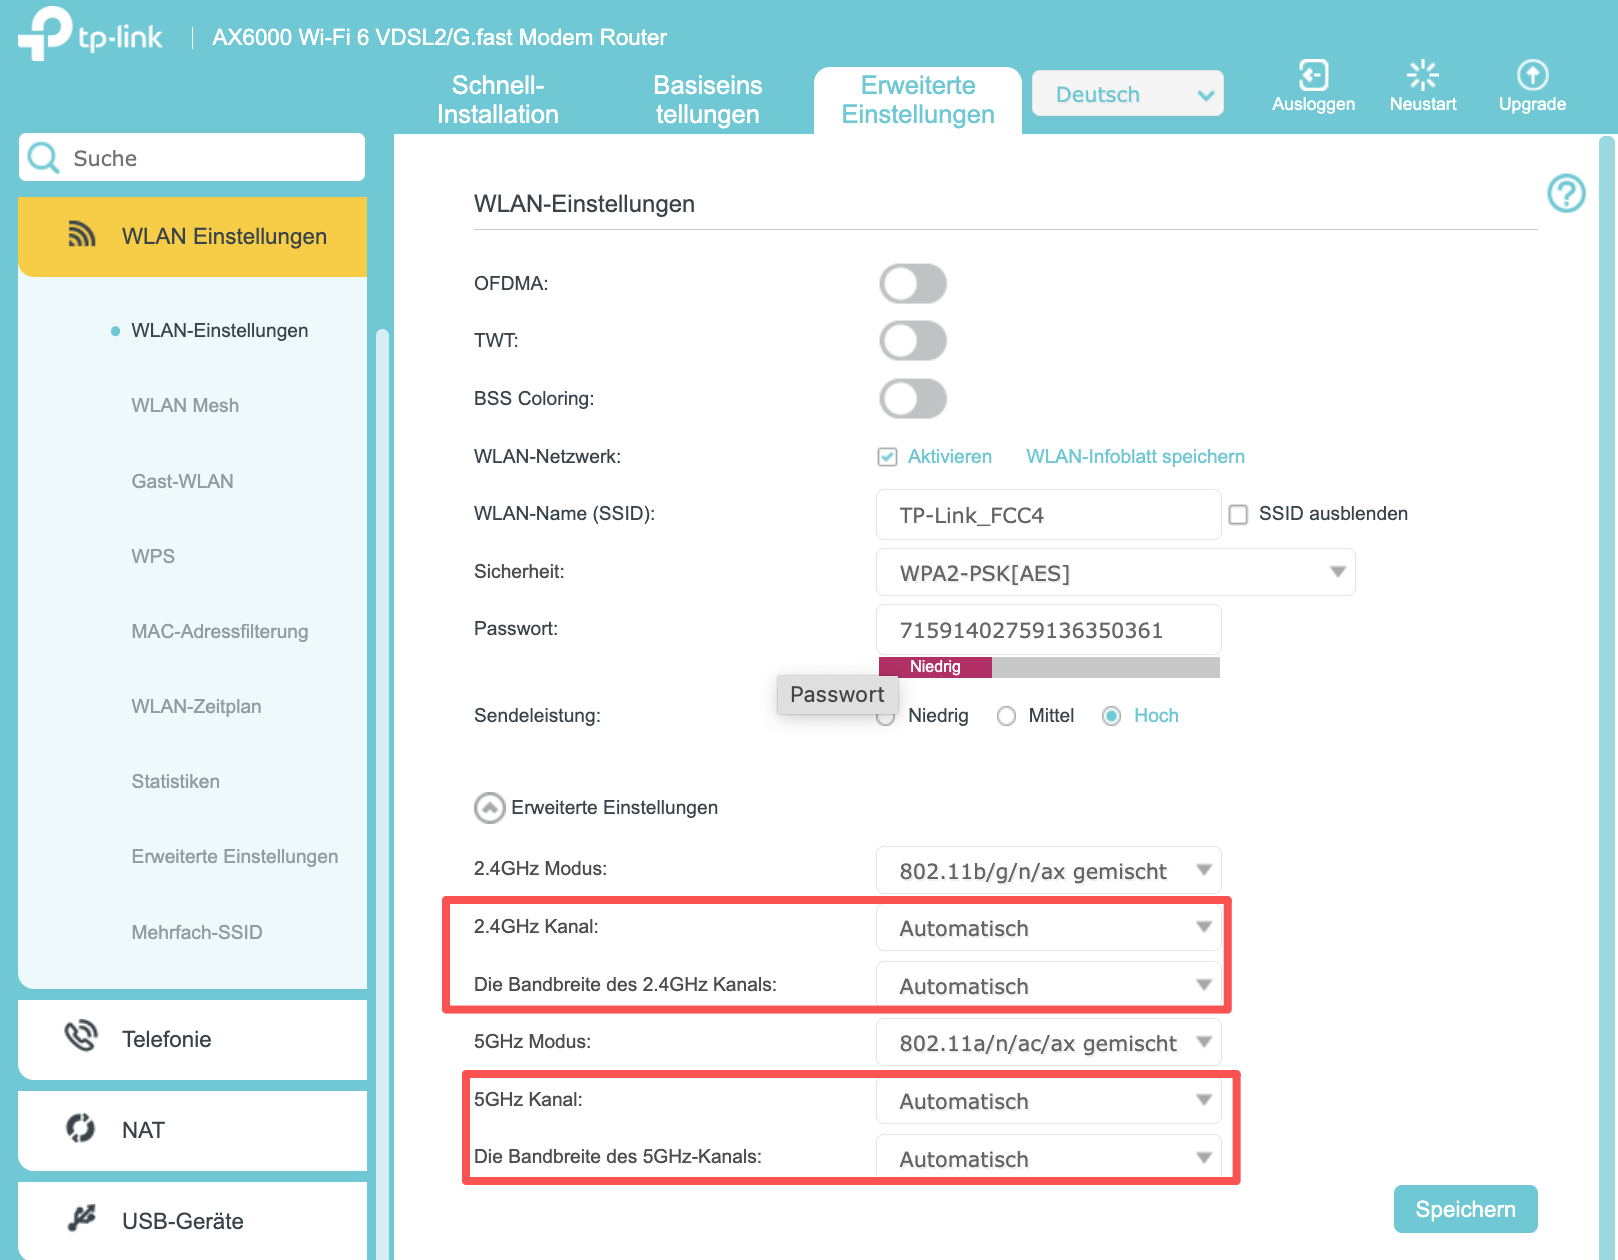Open WLAN-Zeitplan sidebar item
Viewport: 1618px width, 1260px height.
point(196,706)
